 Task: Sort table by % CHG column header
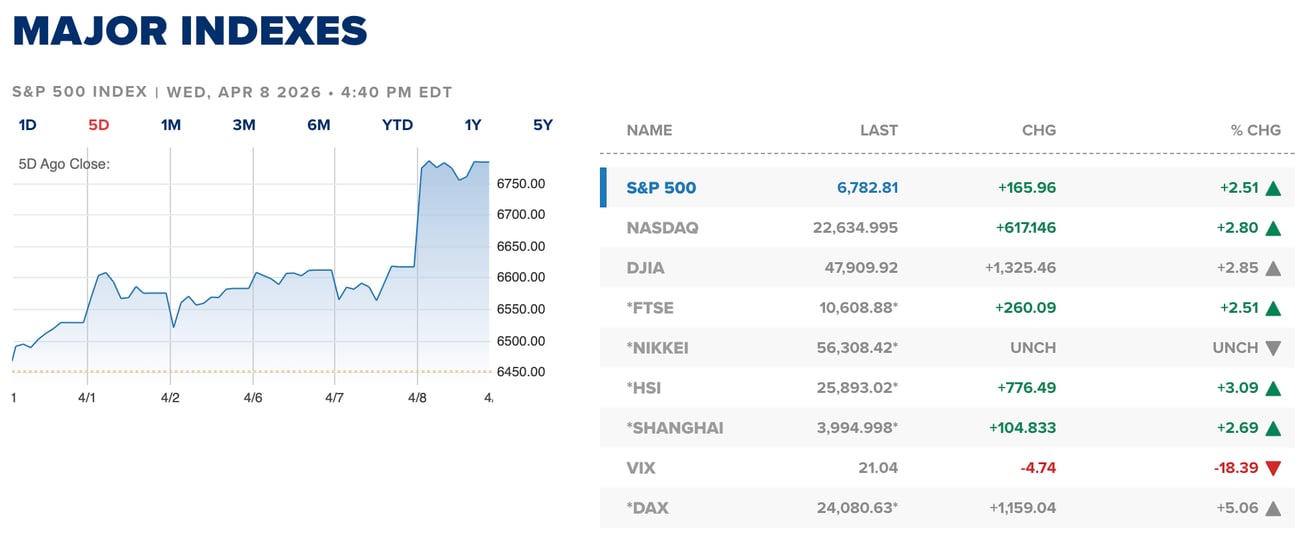(1256, 130)
